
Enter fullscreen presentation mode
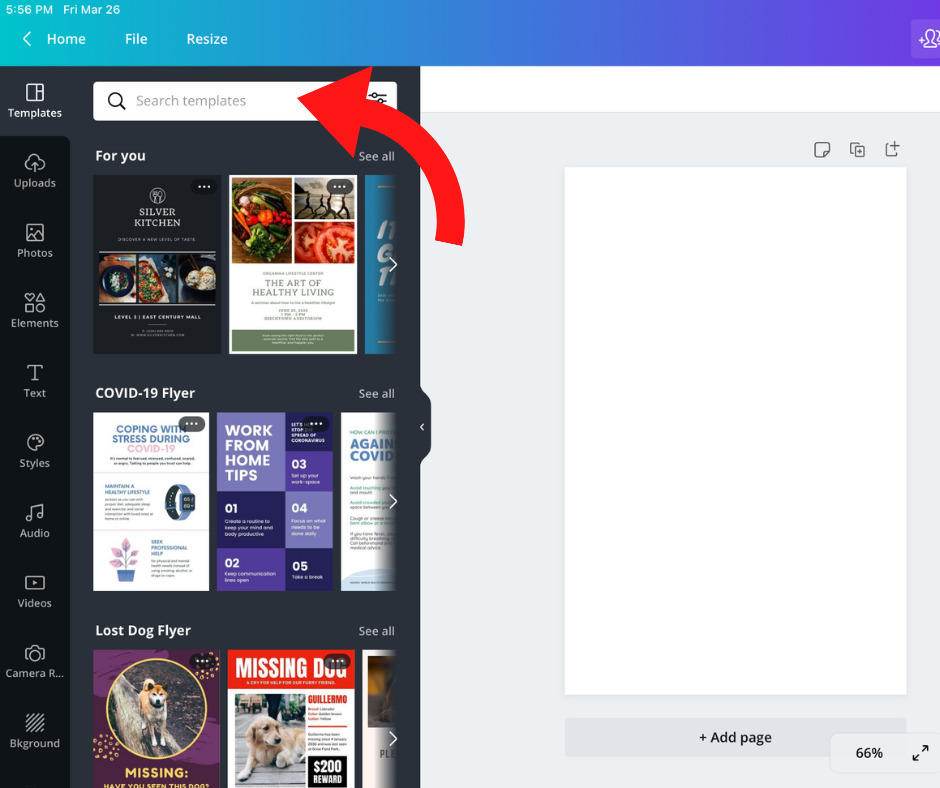920,753
